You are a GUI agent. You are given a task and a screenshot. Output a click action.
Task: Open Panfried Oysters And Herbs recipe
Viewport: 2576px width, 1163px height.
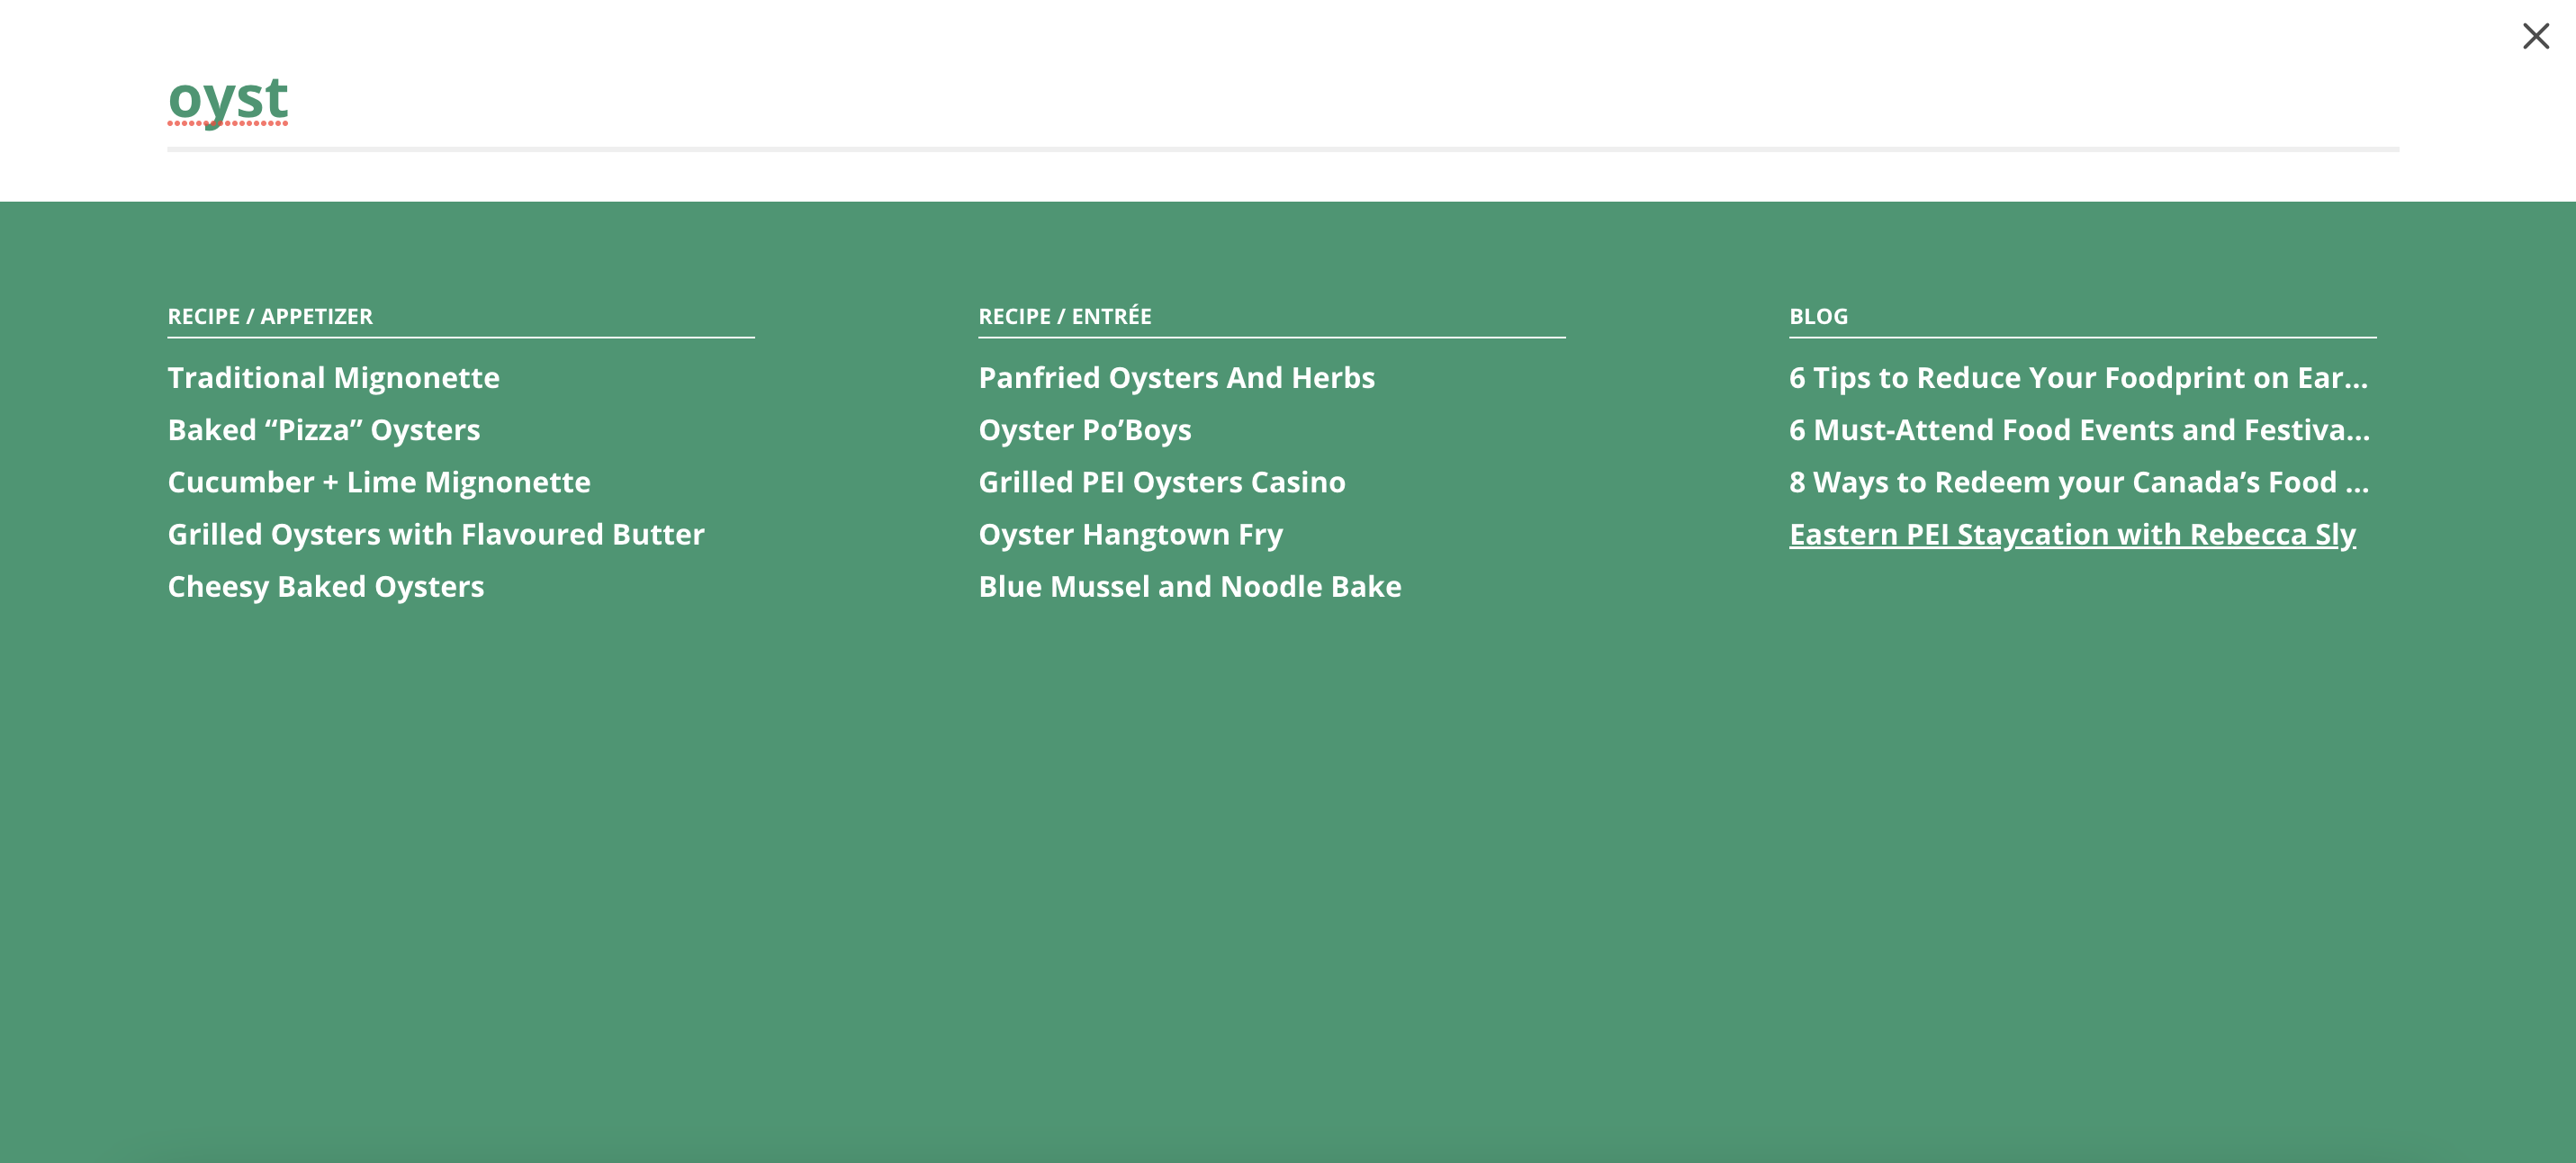click(1176, 378)
